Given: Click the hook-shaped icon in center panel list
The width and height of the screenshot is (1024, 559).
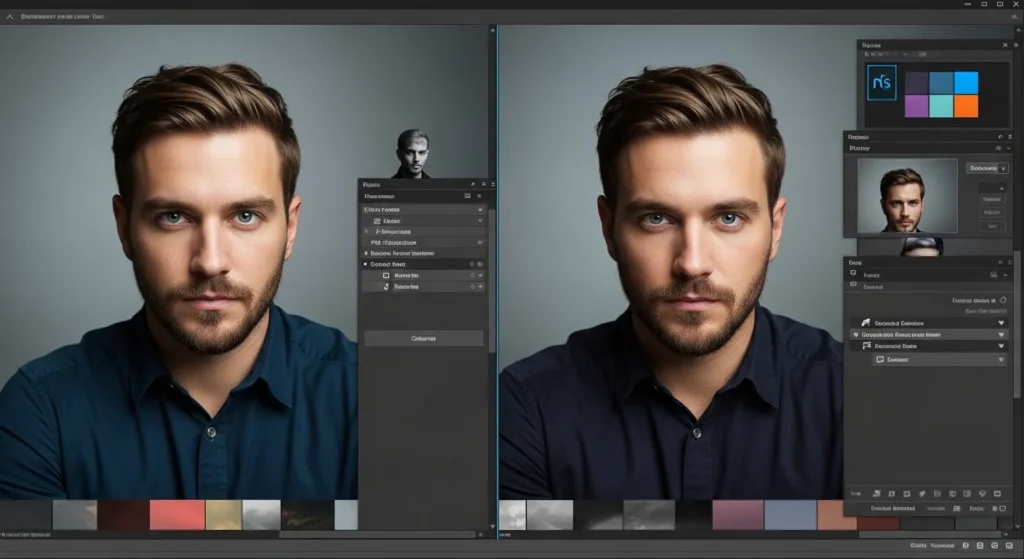Looking at the screenshot, I should click(386, 287).
